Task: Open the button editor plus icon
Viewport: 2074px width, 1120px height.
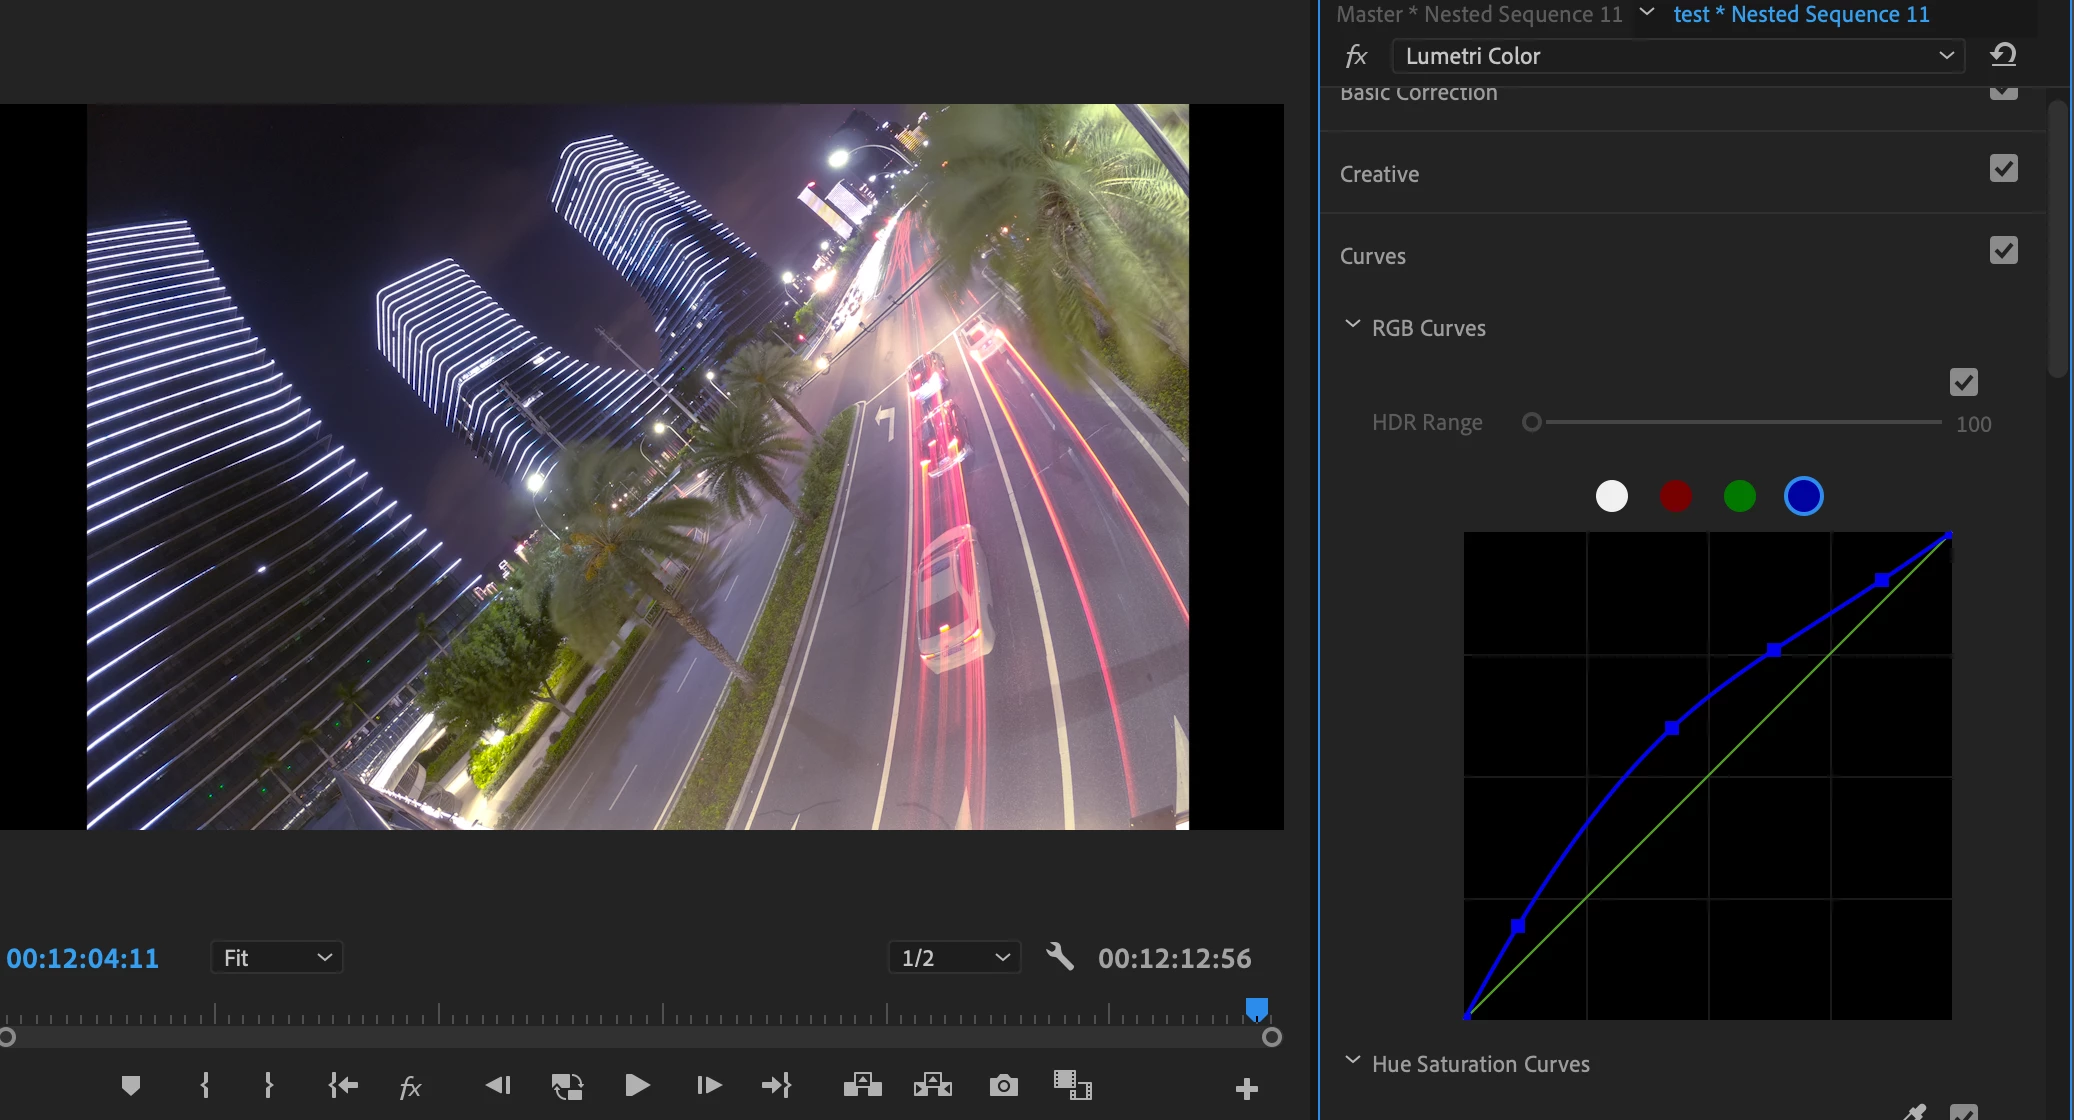Action: tap(1246, 1089)
